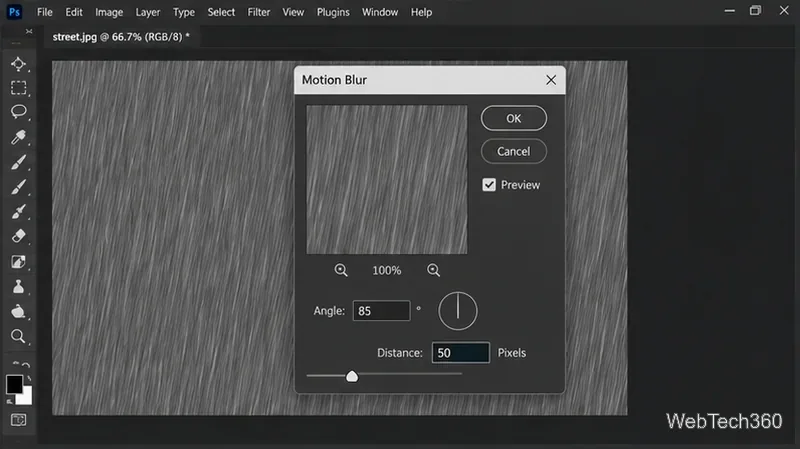Open the View menu
The image size is (800, 449).
click(x=293, y=12)
